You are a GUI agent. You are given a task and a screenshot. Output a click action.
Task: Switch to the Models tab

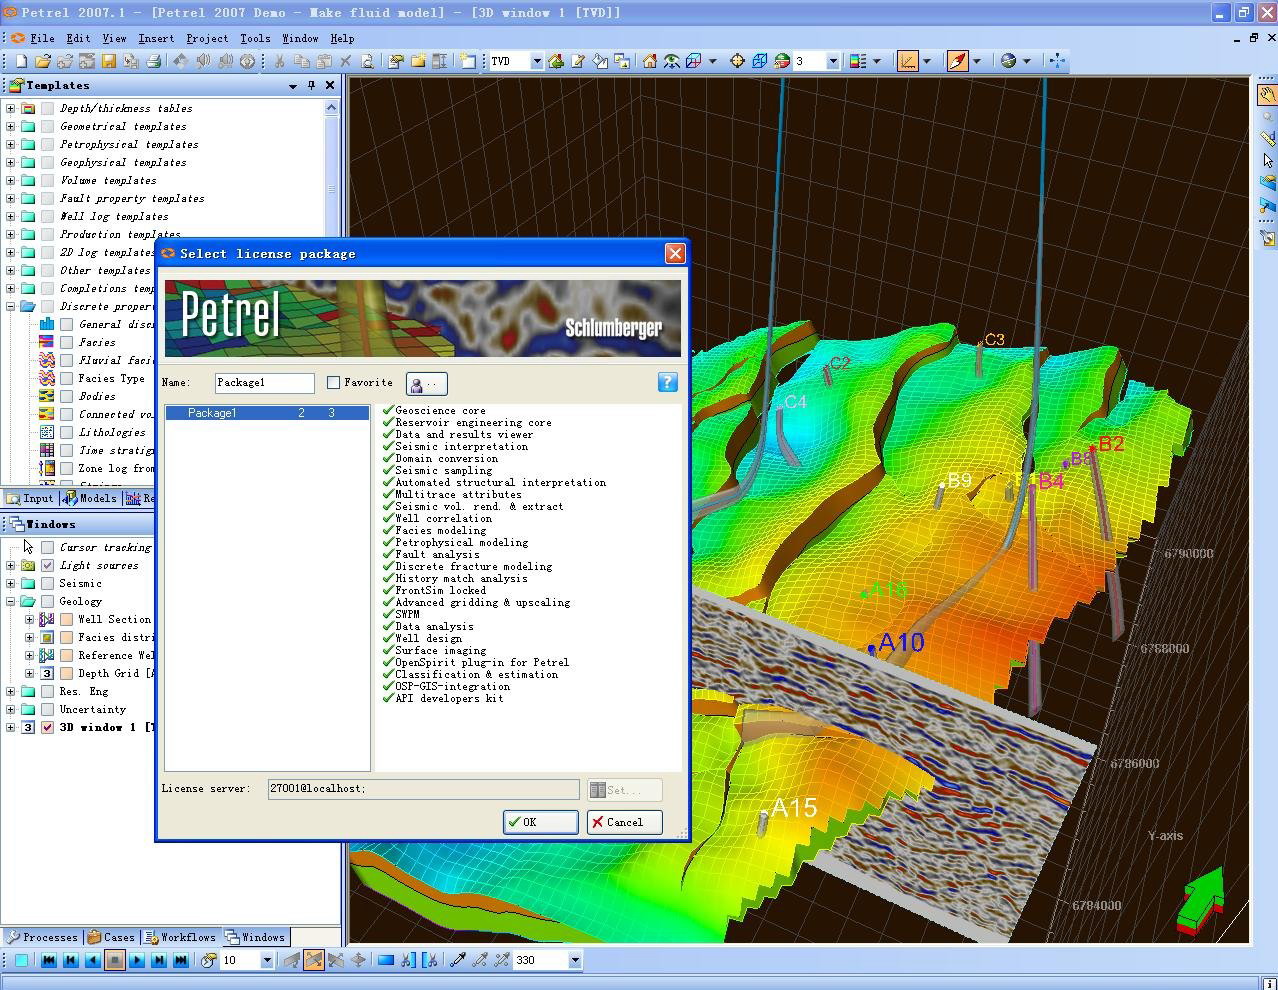(90, 498)
